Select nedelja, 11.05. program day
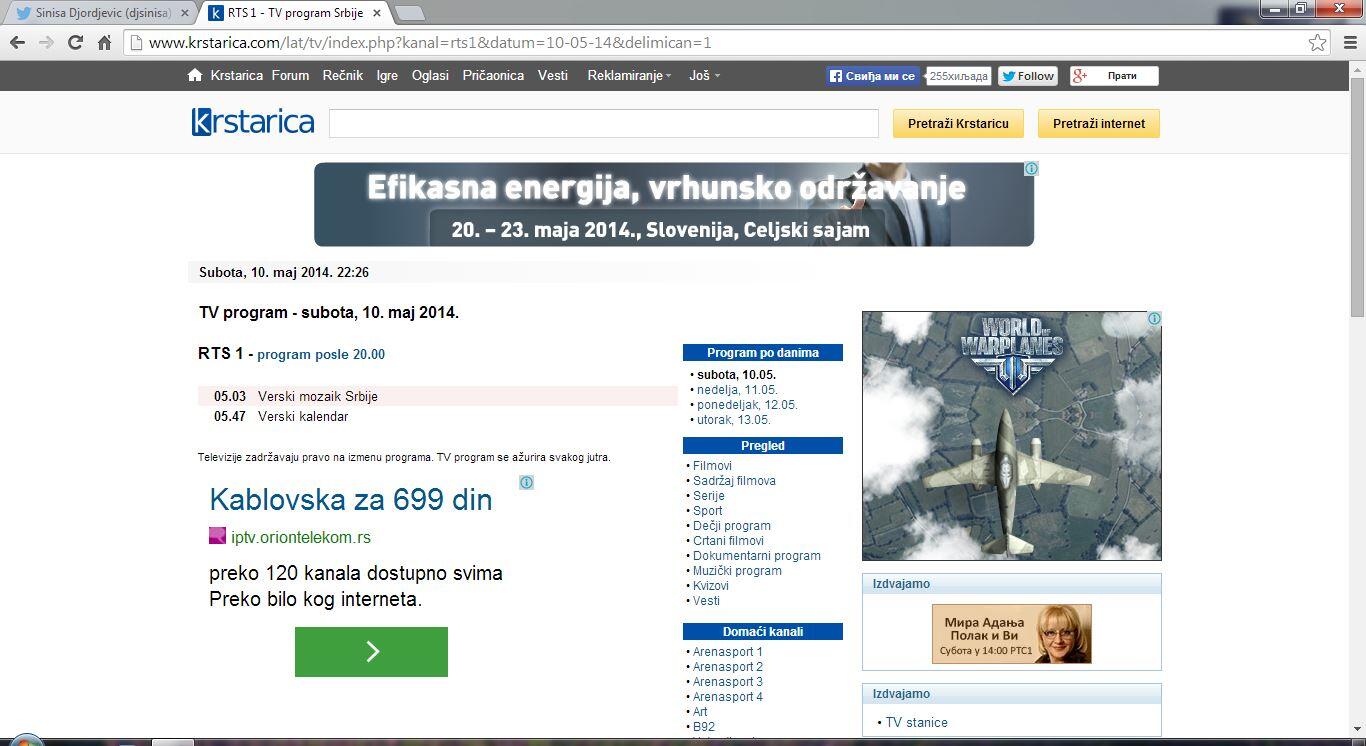The width and height of the screenshot is (1366, 746). [737, 390]
